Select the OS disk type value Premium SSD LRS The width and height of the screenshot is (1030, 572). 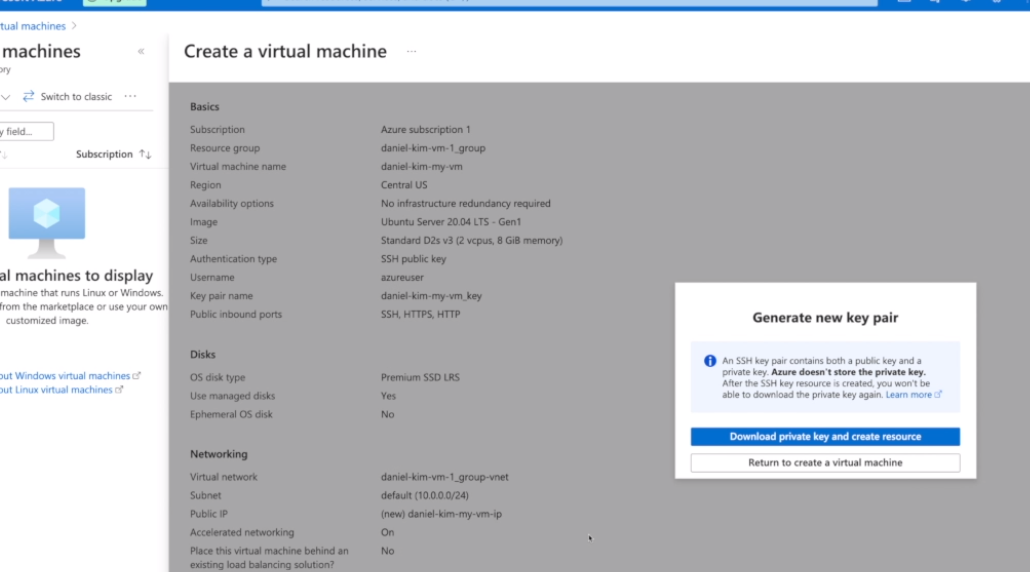point(420,378)
